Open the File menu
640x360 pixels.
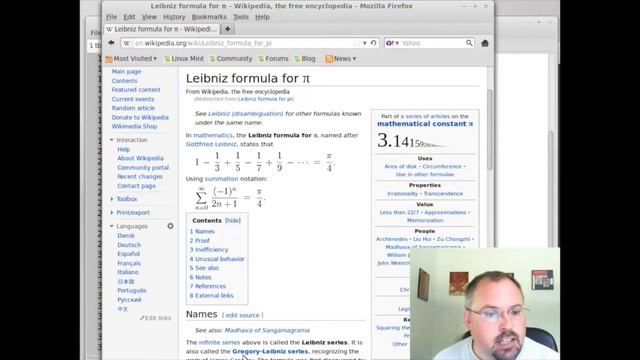pyautogui.click(x=111, y=17)
